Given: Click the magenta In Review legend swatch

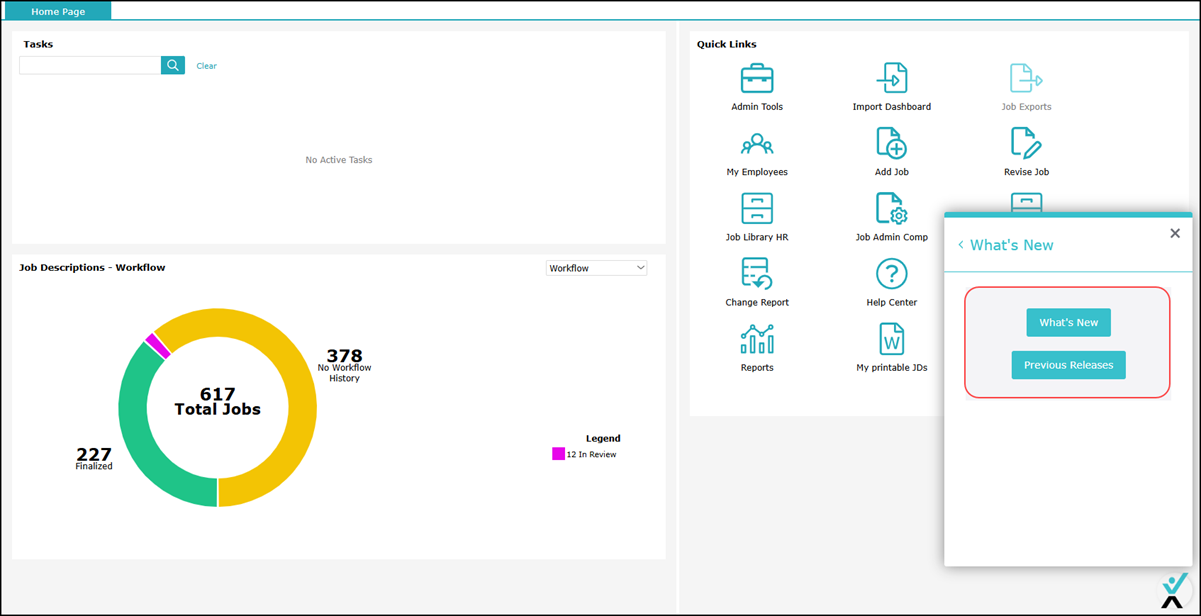Looking at the screenshot, I should pyautogui.click(x=558, y=454).
